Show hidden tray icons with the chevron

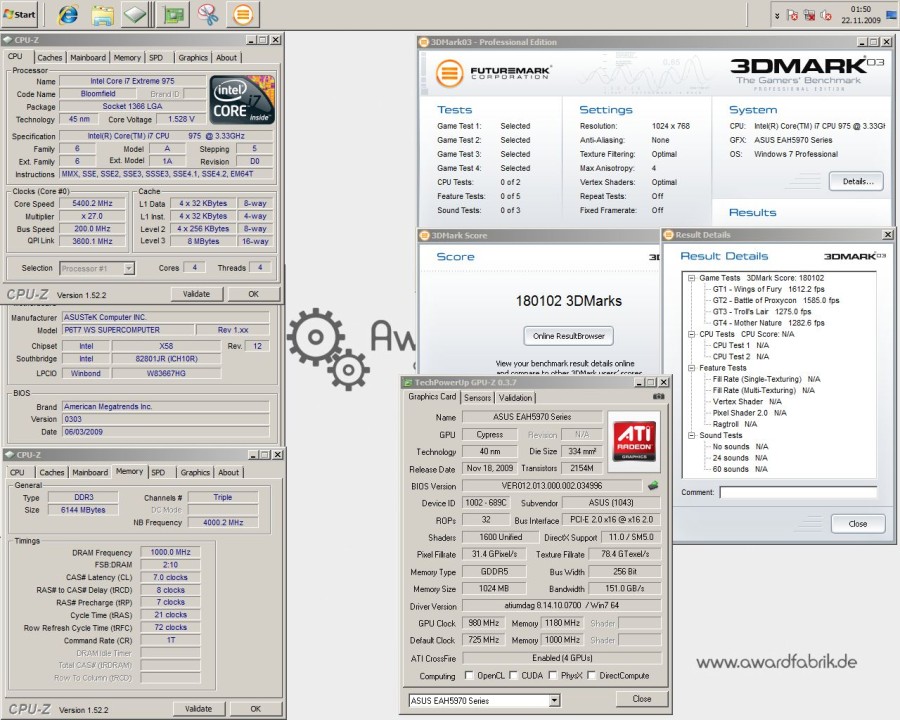pos(777,16)
